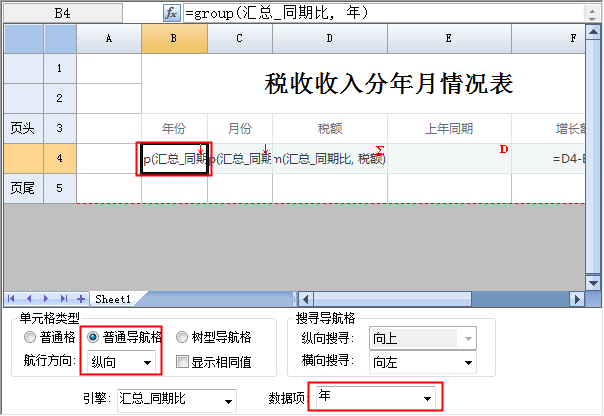Viewport: 604px width, 416px height.
Task: Go to previous sheet arrow
Action: click(x=30, y=299)
